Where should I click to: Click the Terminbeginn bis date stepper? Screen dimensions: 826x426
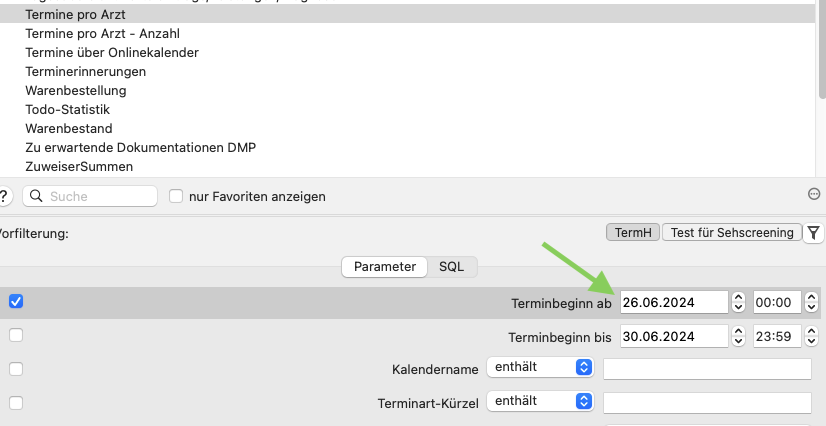[739, 336]
